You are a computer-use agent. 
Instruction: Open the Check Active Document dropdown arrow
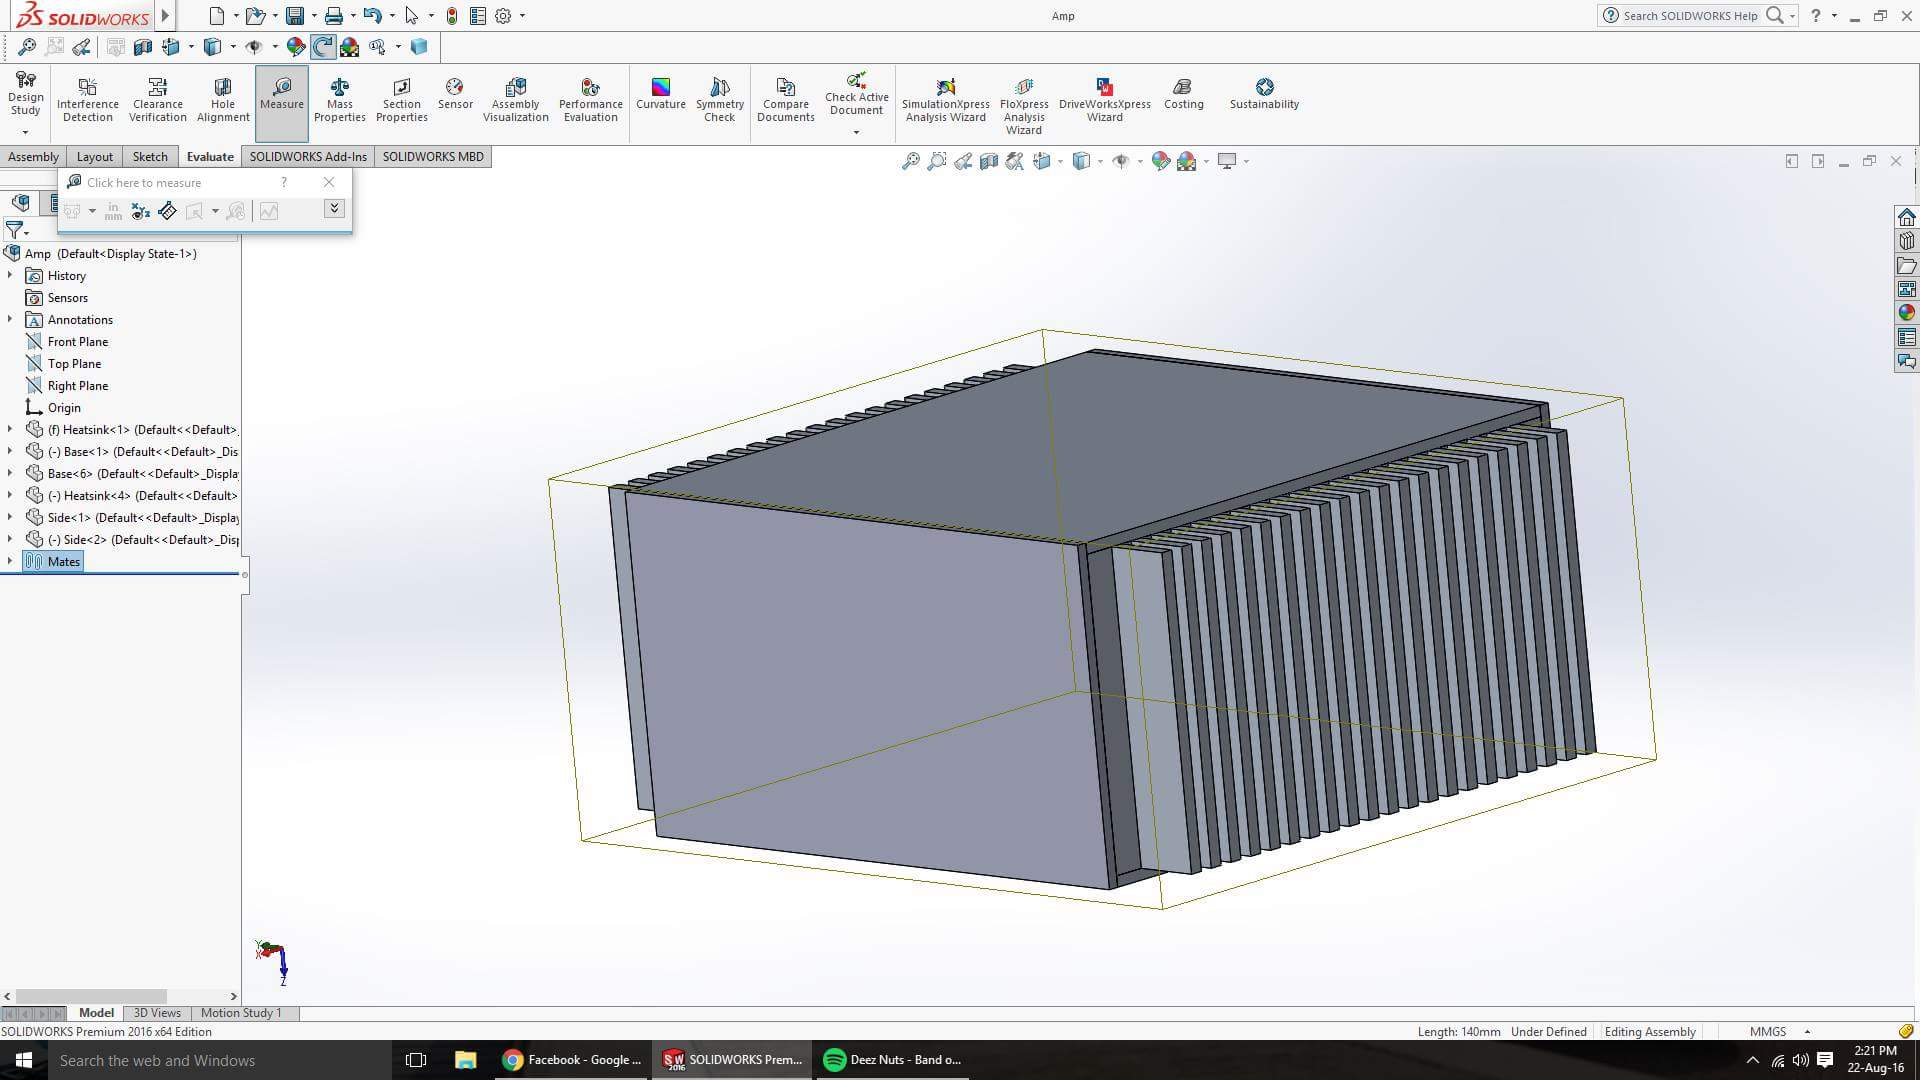coord(856,132)
